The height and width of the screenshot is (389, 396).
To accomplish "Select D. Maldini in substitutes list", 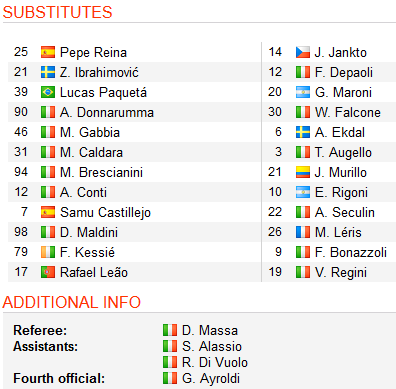I will click(89, 232).
